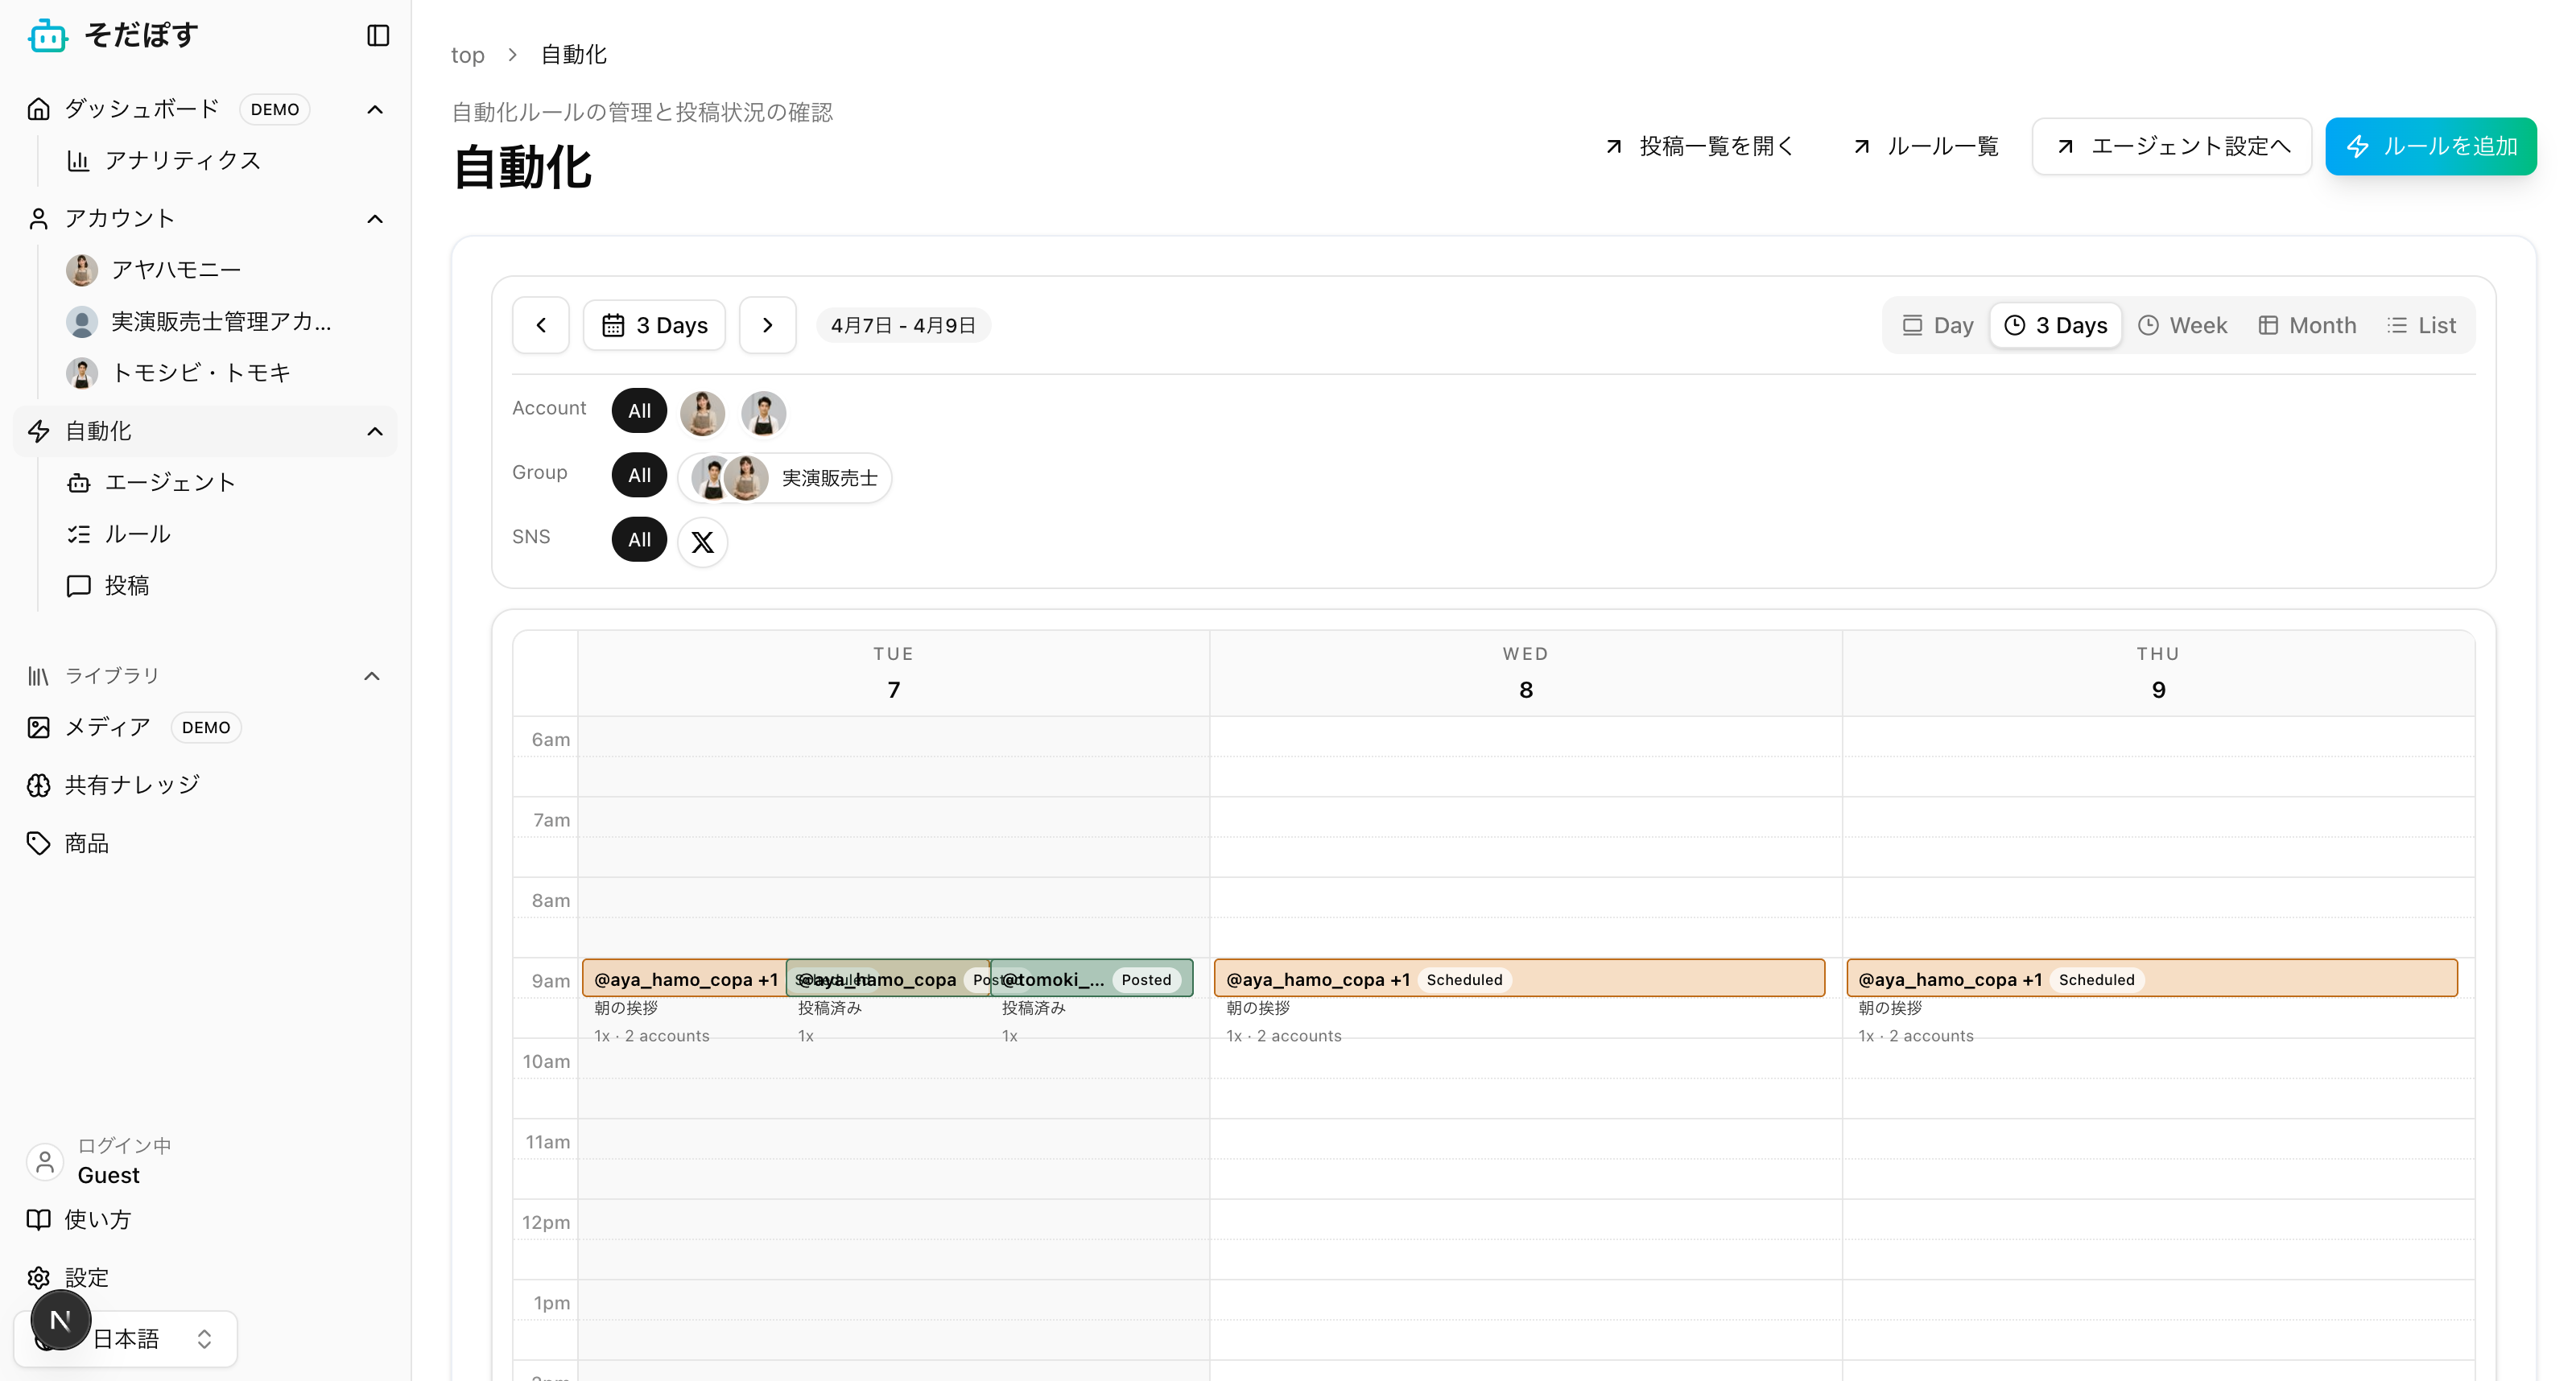Image resolution: width=2576 pixels, height=1381 pixels.
Task: Toggle the 実演販売士 group filter
Action: click(x=785, y=478)
